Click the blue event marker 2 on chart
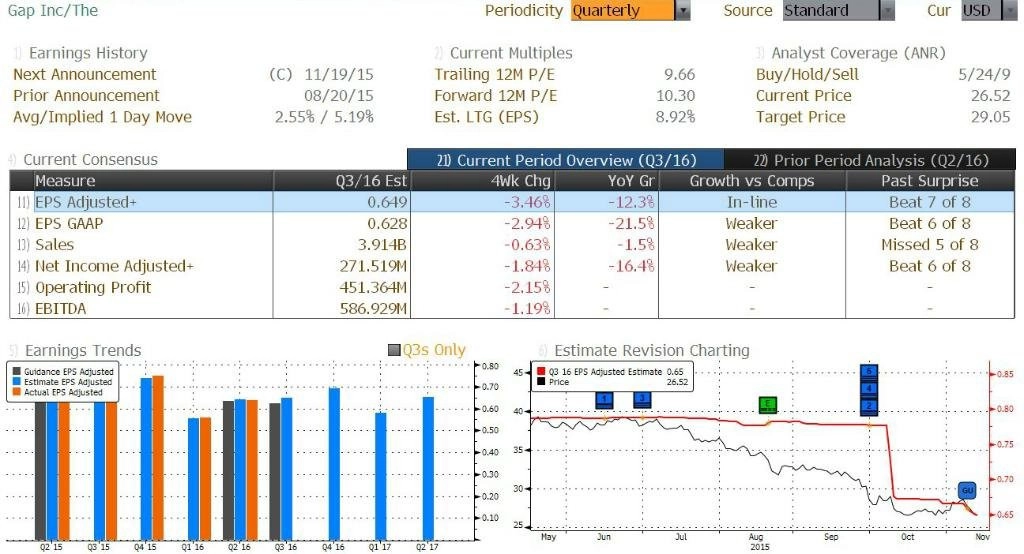This screenshot has height=554, width=1024. (869, 406)
